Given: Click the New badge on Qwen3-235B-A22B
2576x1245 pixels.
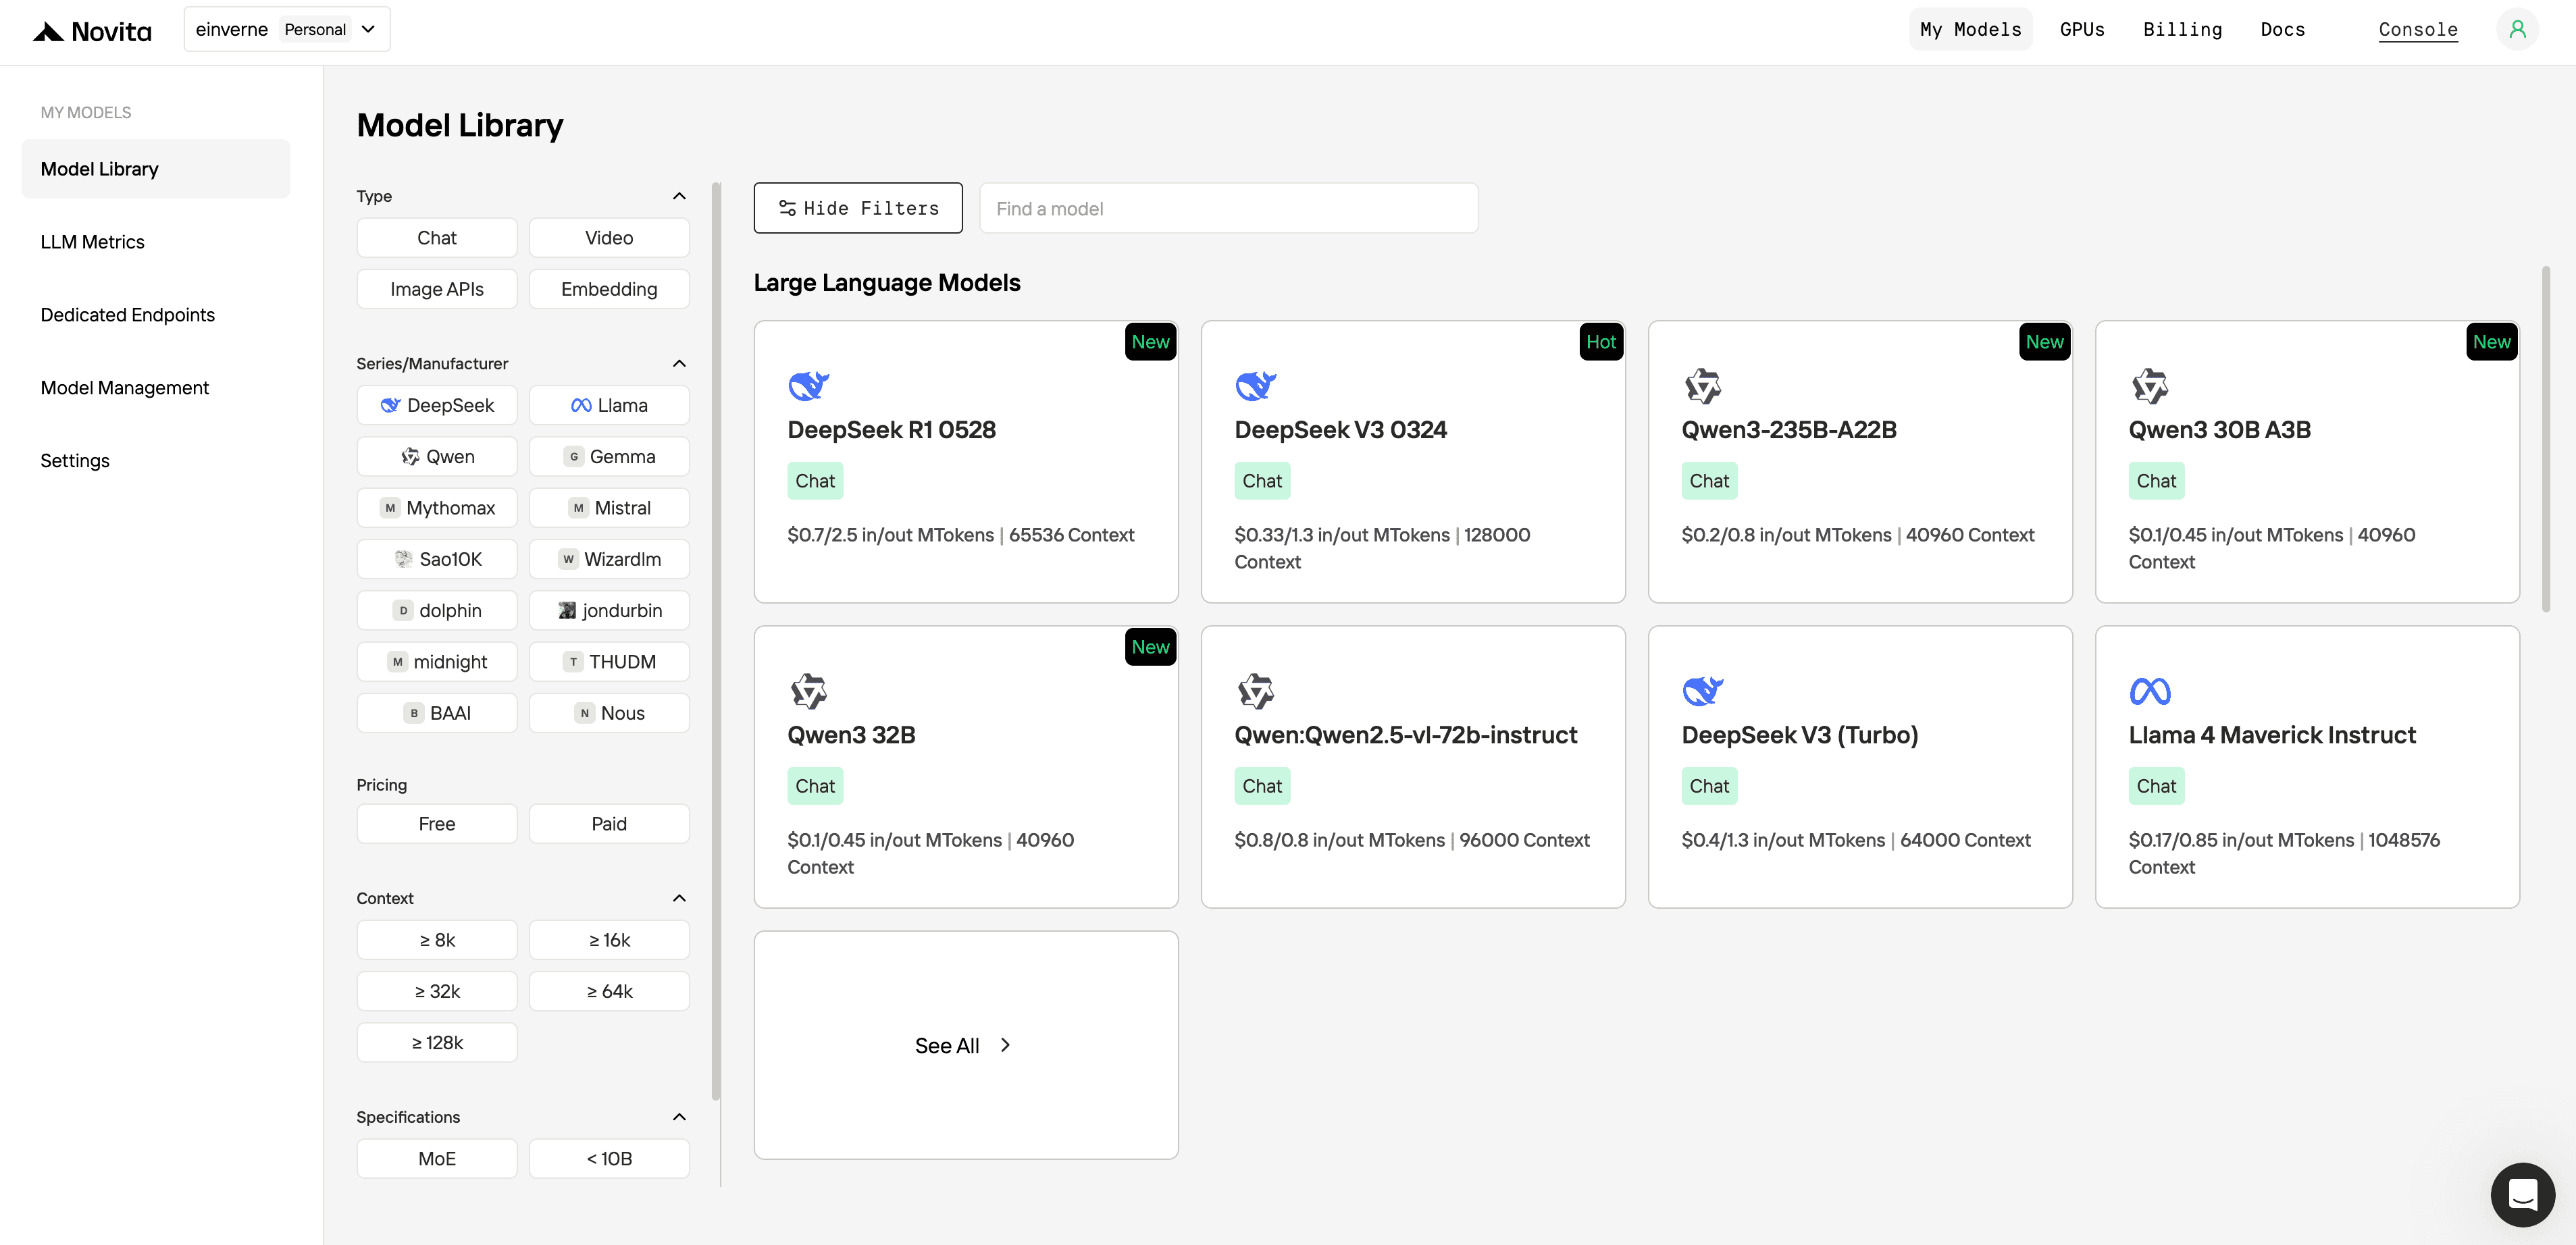Looking at the screenshot, I should [2044, 342].
